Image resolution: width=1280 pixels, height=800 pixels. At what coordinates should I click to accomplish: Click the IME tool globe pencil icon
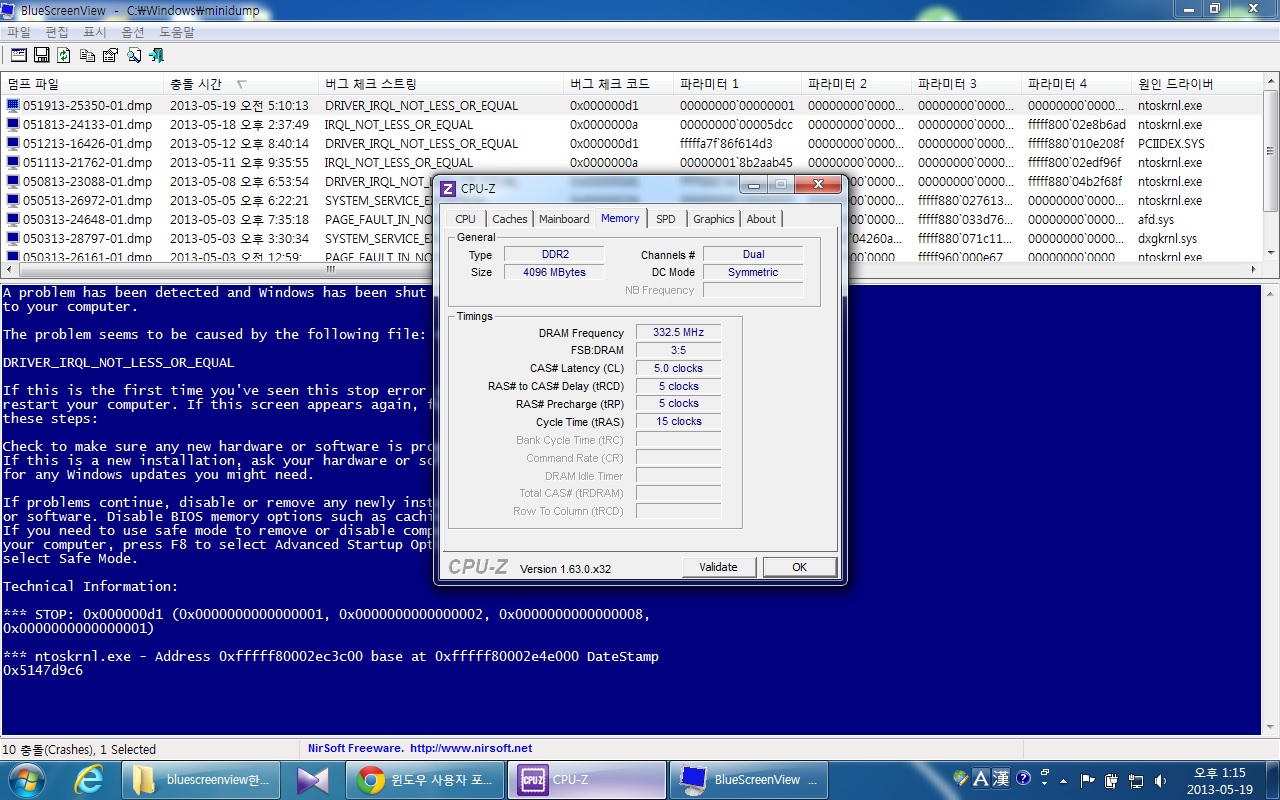click(x=961, y=778)
